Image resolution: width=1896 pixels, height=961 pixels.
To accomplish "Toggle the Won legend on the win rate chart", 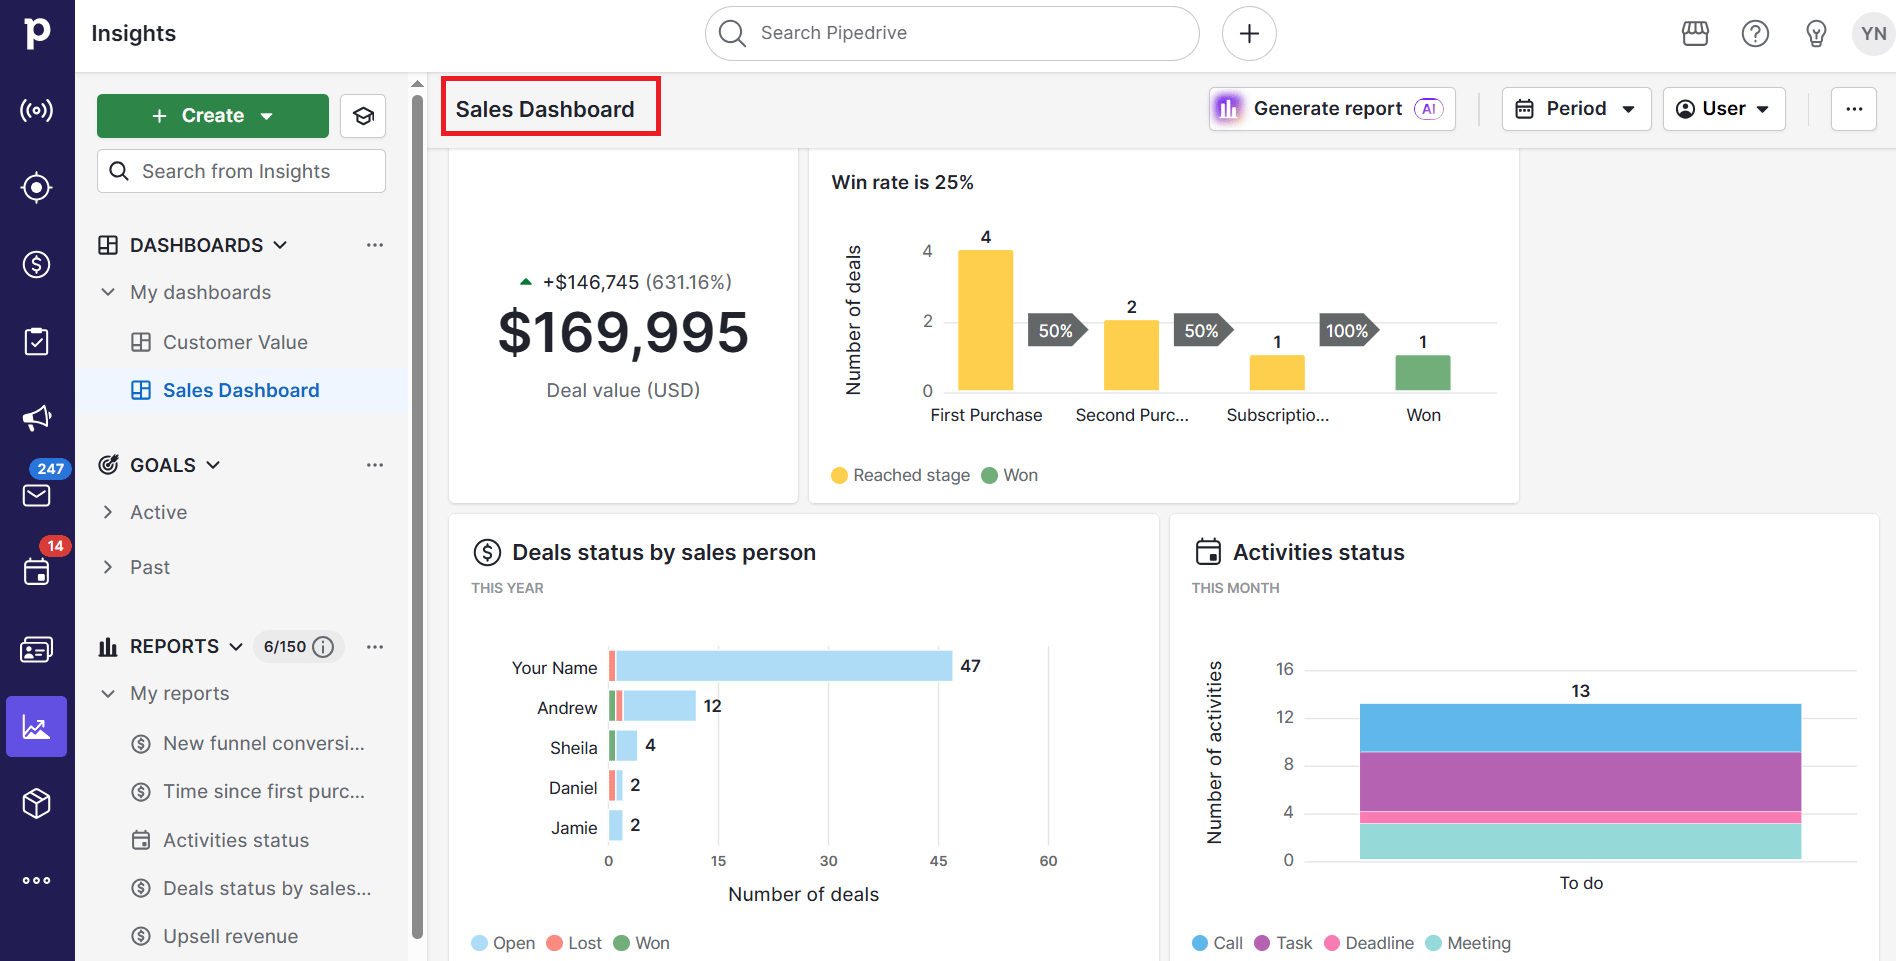I will [1009, 474].
